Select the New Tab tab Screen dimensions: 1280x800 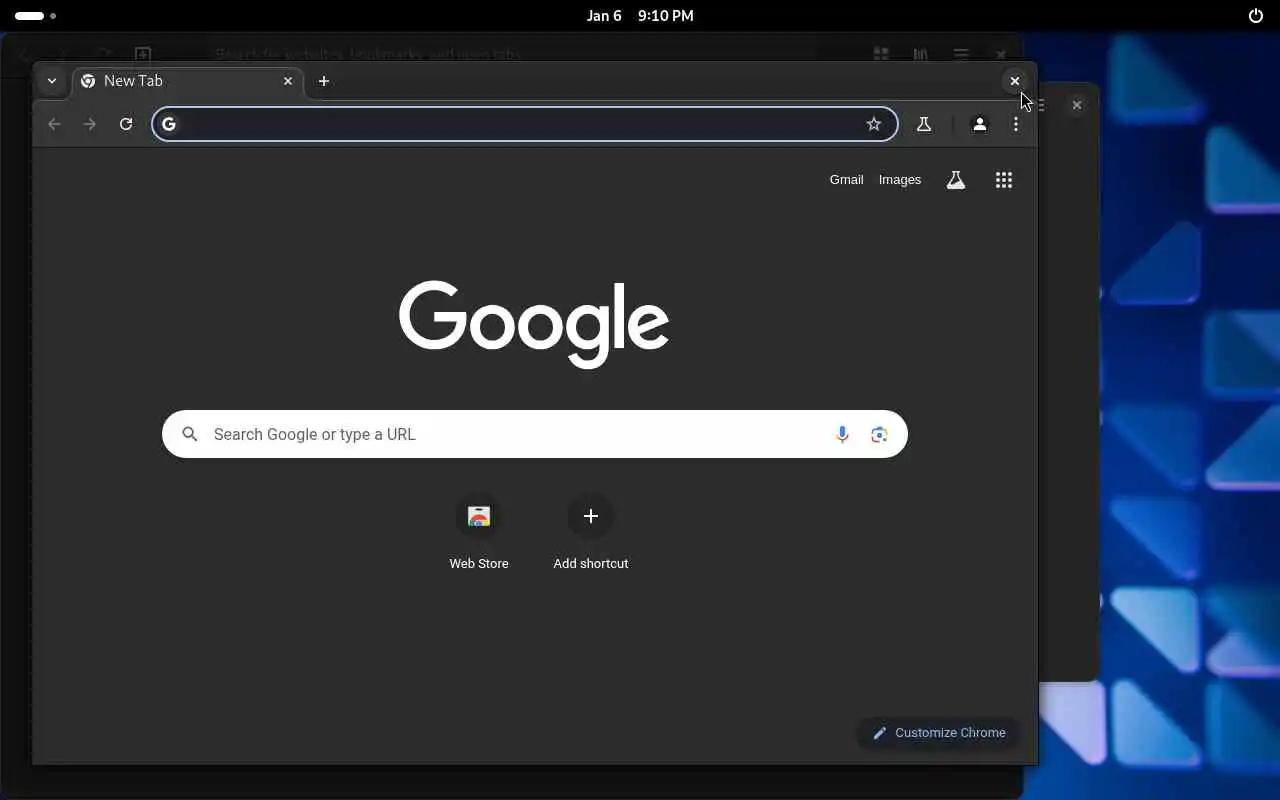[187, 81]
